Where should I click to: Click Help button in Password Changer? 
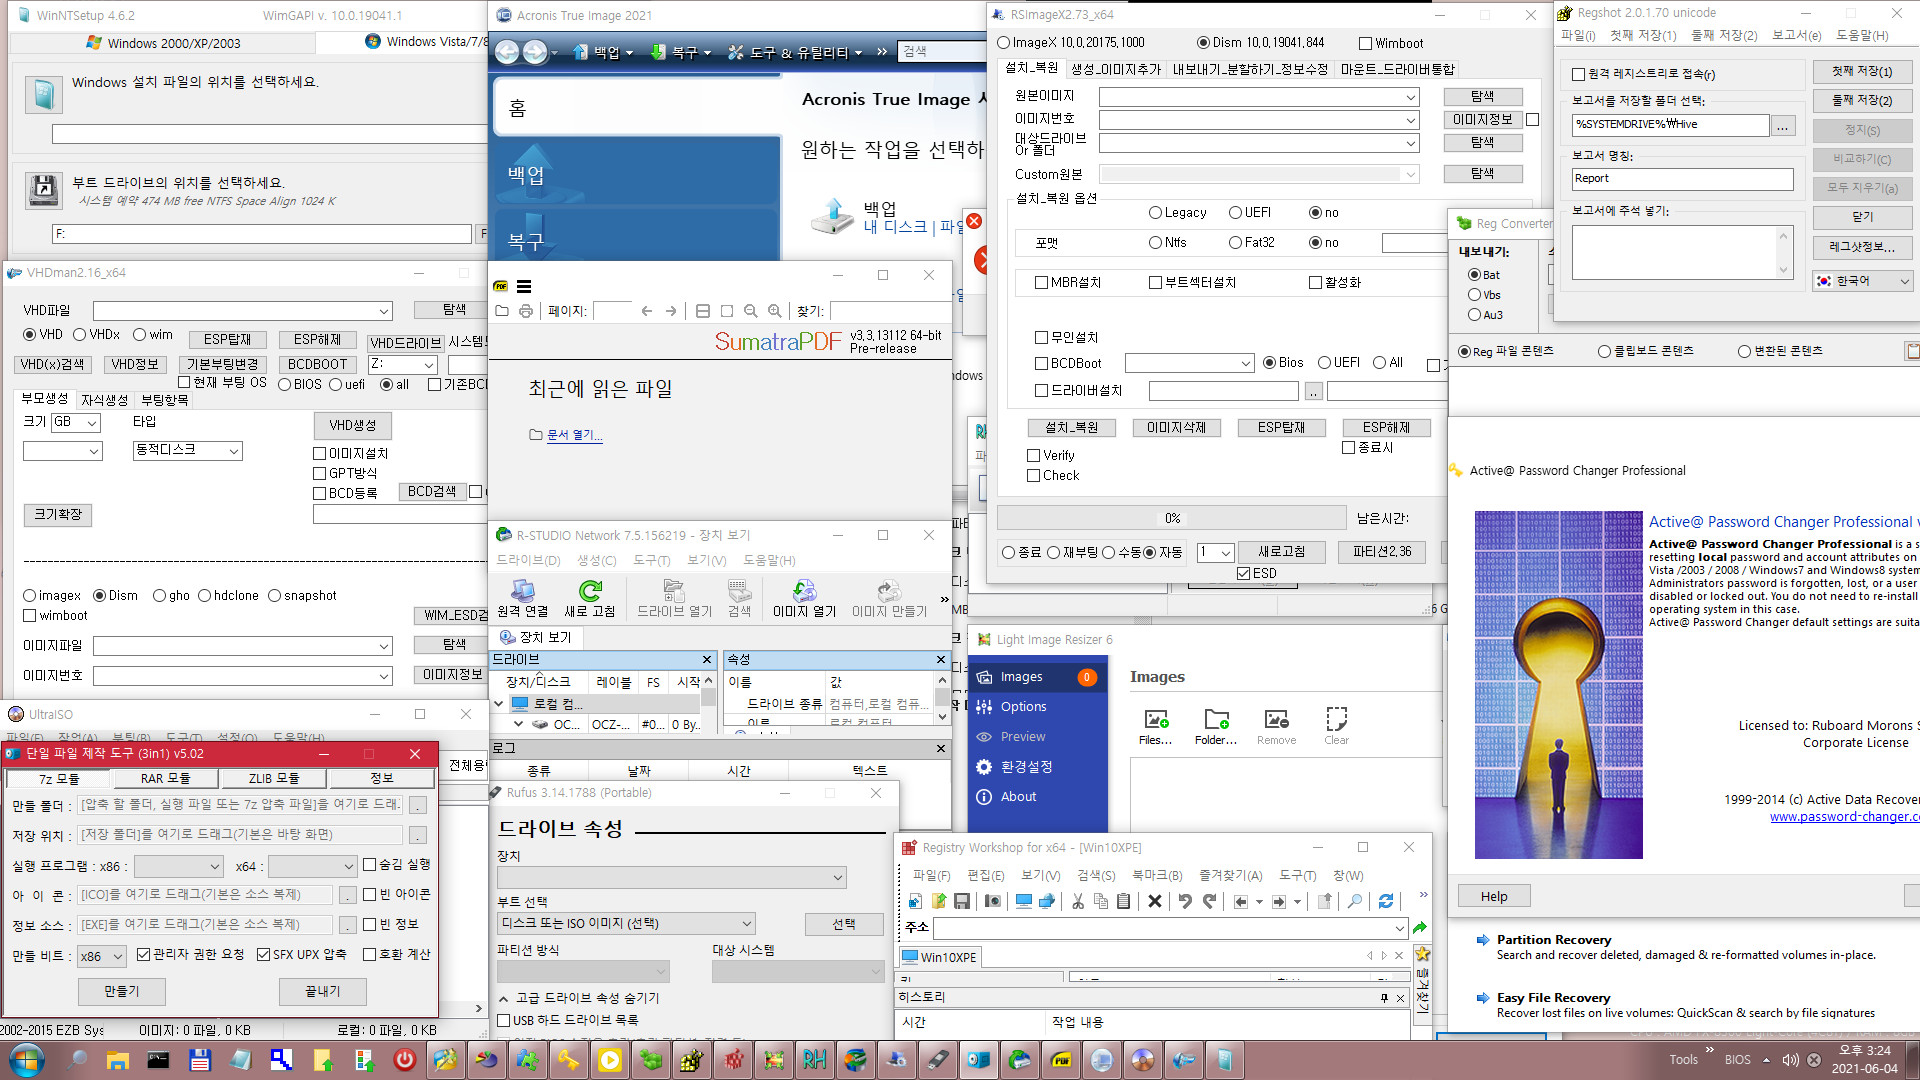(x=1494, y=896)
